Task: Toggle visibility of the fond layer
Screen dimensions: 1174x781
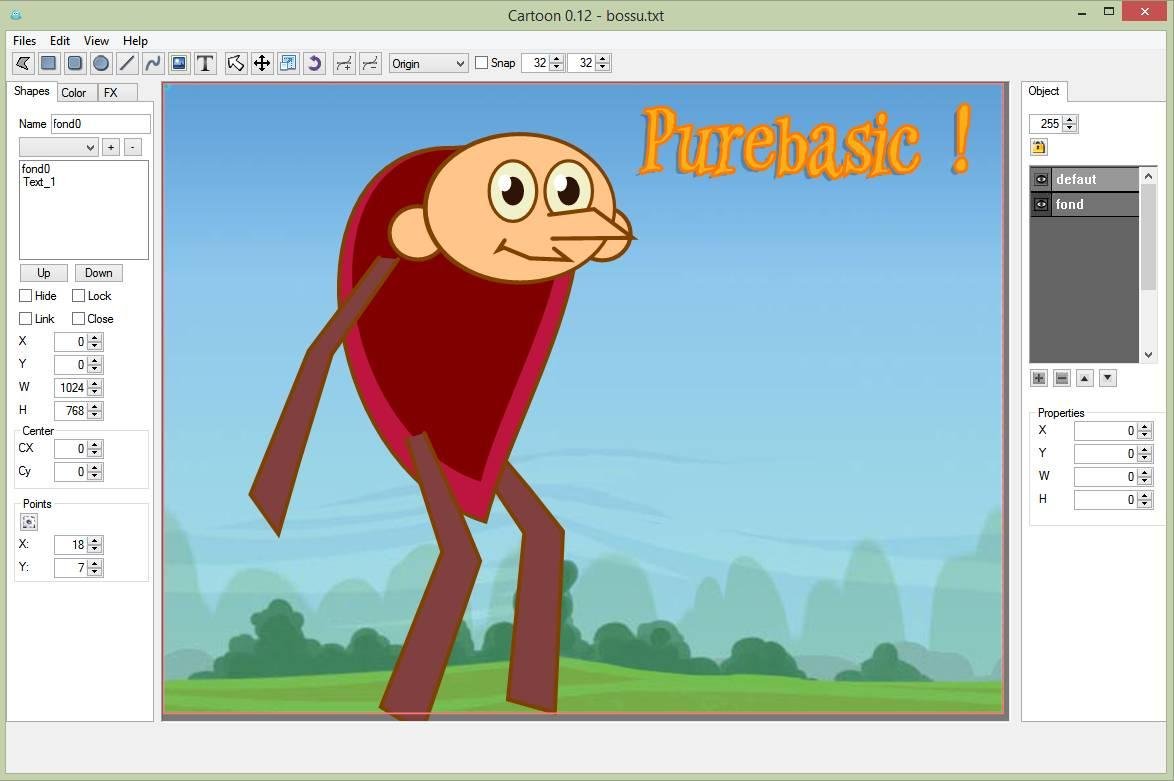Action: pos(1040,204)
